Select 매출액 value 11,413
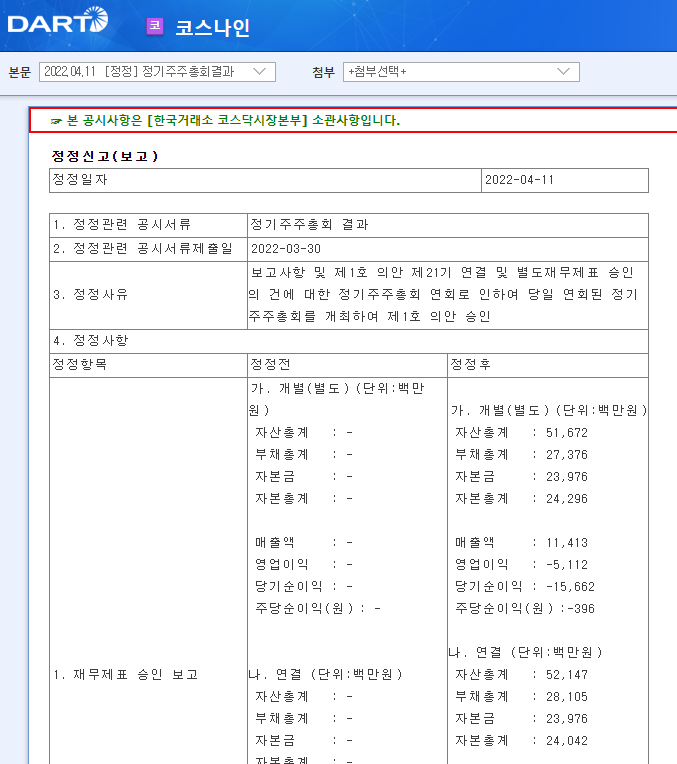 pos(567,543)
